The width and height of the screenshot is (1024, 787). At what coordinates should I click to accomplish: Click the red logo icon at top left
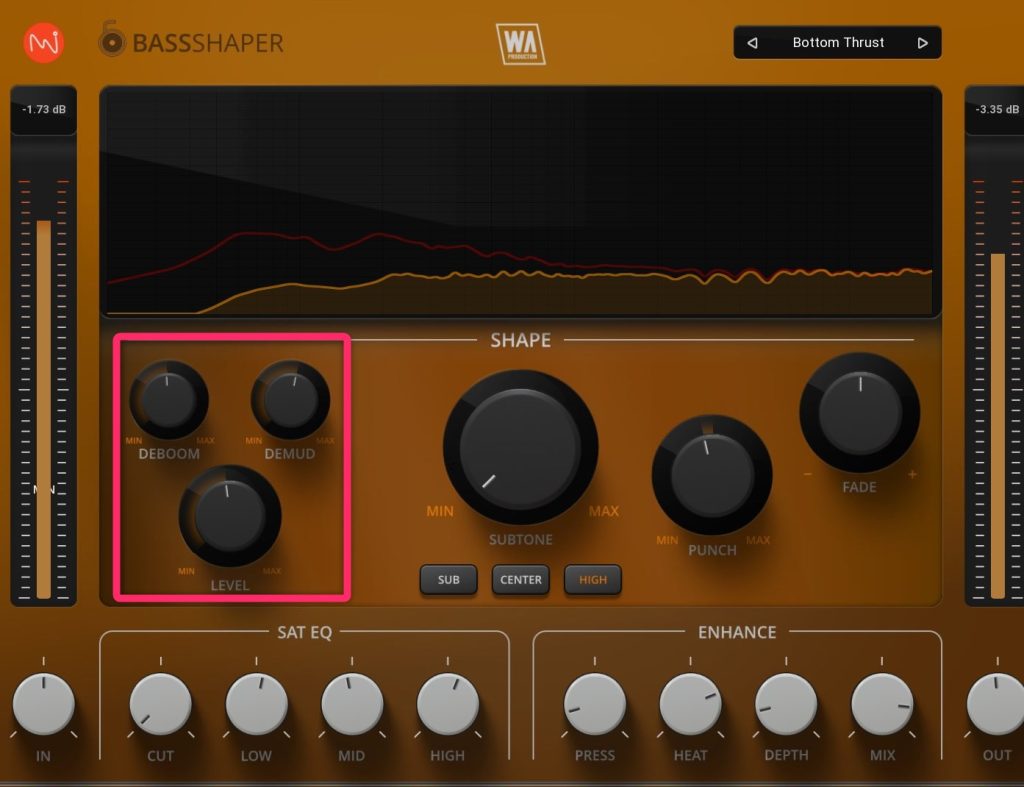click(x=43, y=44)
